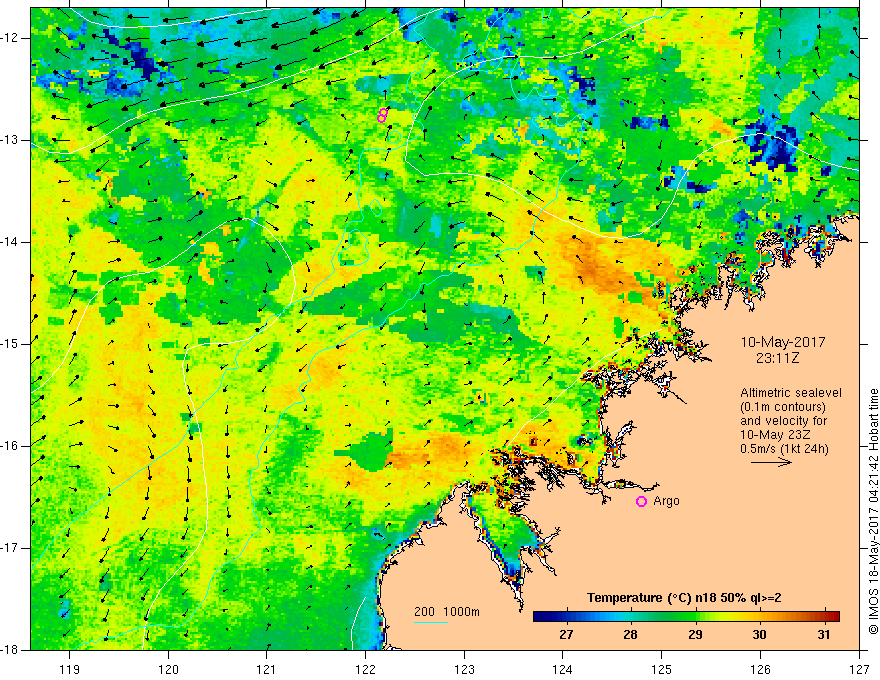The image size is (880, 680).
Task: Click the latitude axis label "-14"
Action: click(x=10, y=242)
